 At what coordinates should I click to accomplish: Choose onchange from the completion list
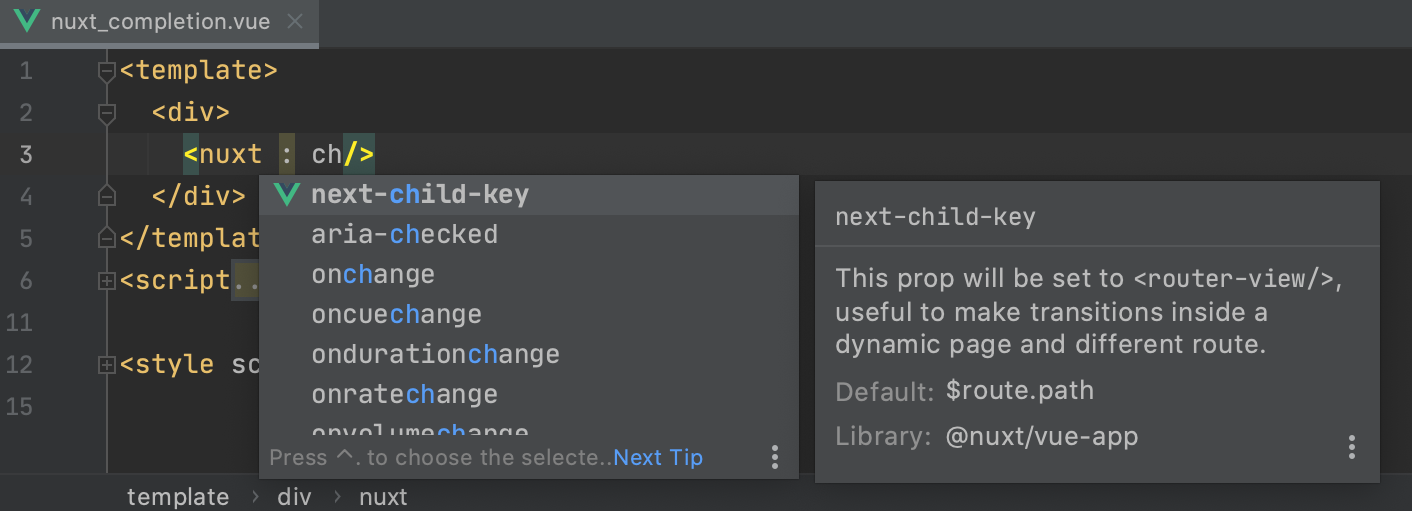(373, 274)
